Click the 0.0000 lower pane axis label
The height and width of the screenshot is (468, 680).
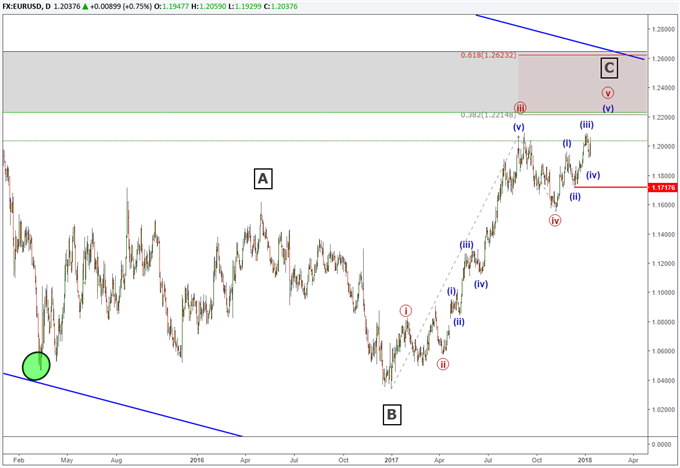662,445
